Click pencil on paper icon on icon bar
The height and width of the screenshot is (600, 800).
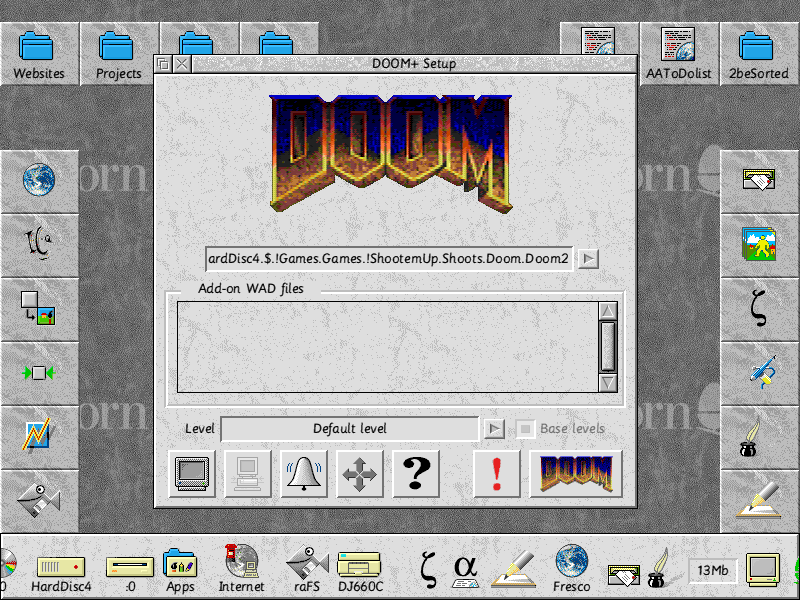[514, 569]
